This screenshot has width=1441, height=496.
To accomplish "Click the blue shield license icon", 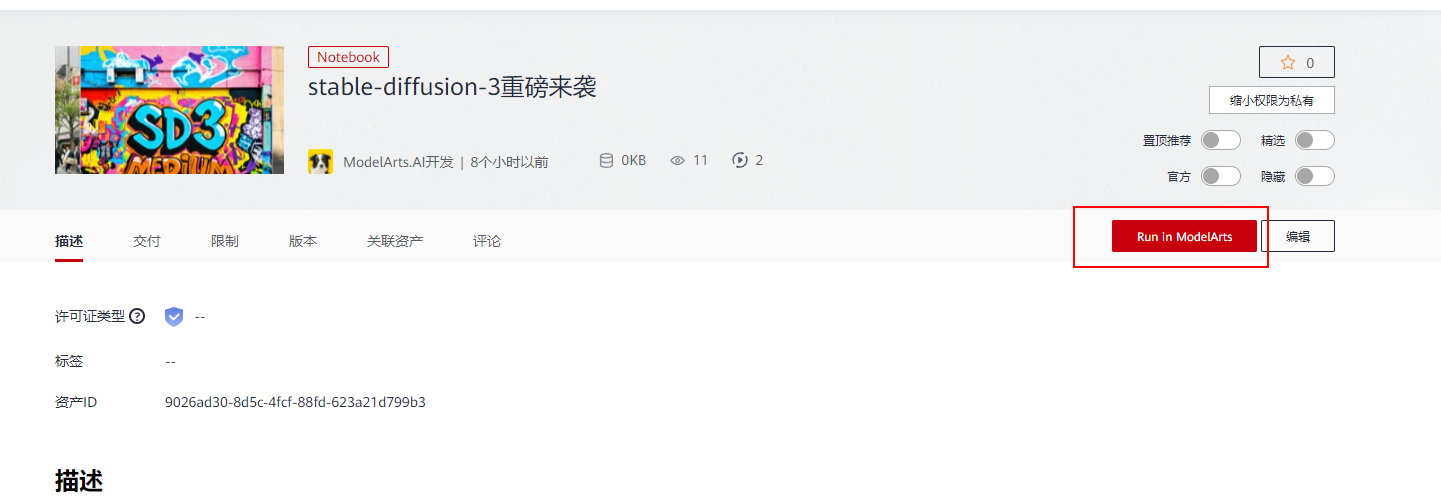I will [x=174, y=316].
